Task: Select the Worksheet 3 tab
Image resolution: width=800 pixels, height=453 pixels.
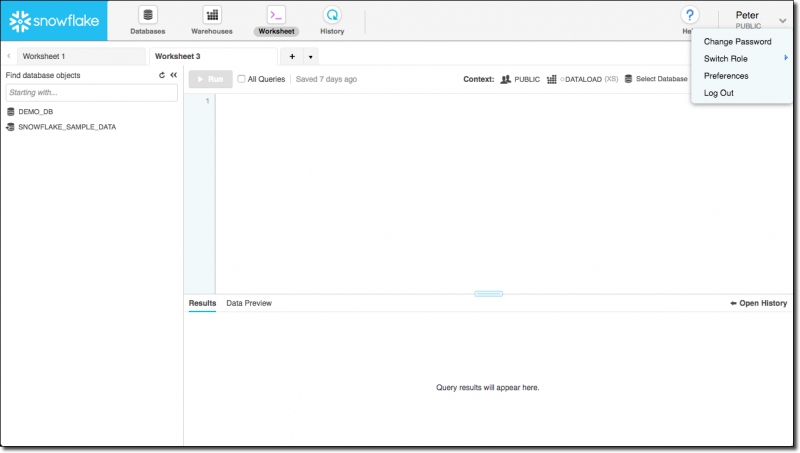Action: (213, 56)
